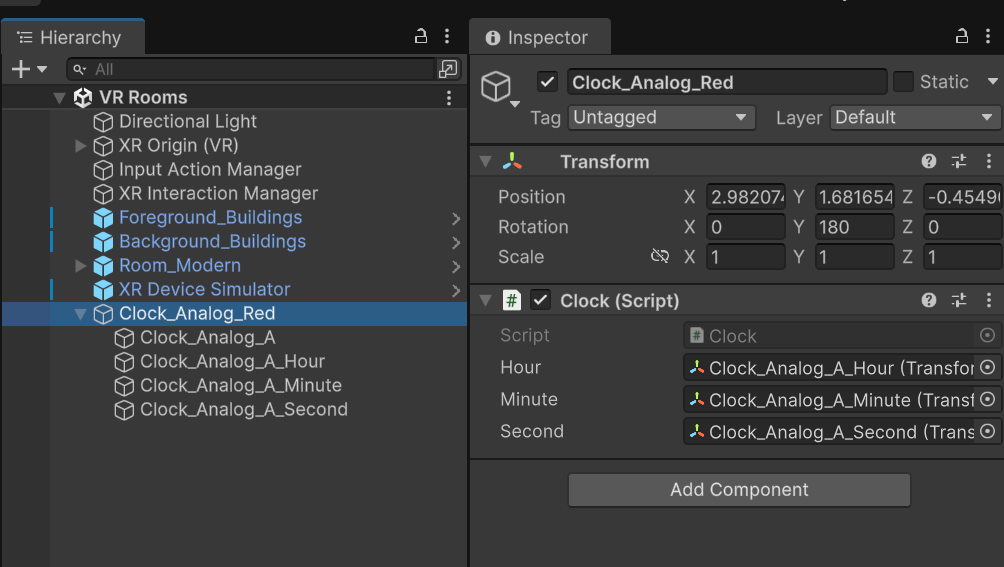This screenshot has height=567, width=1004.
Task: Click the Hierarchy panel lock icon
Action: (x=421, y=37)
